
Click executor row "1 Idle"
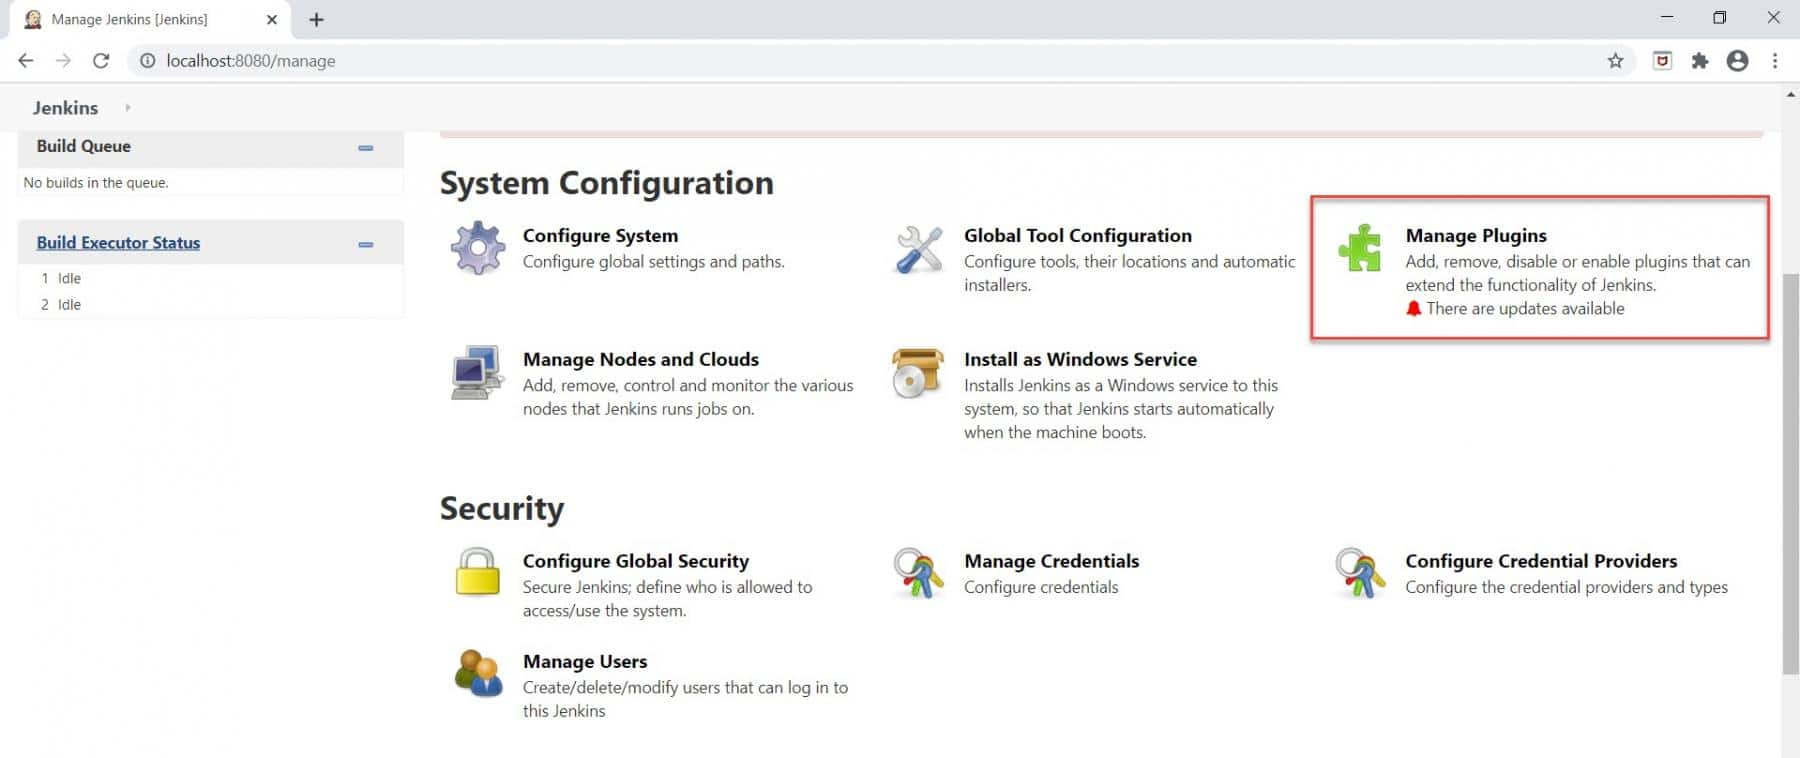pyautogui.click(x=61, y=278)
